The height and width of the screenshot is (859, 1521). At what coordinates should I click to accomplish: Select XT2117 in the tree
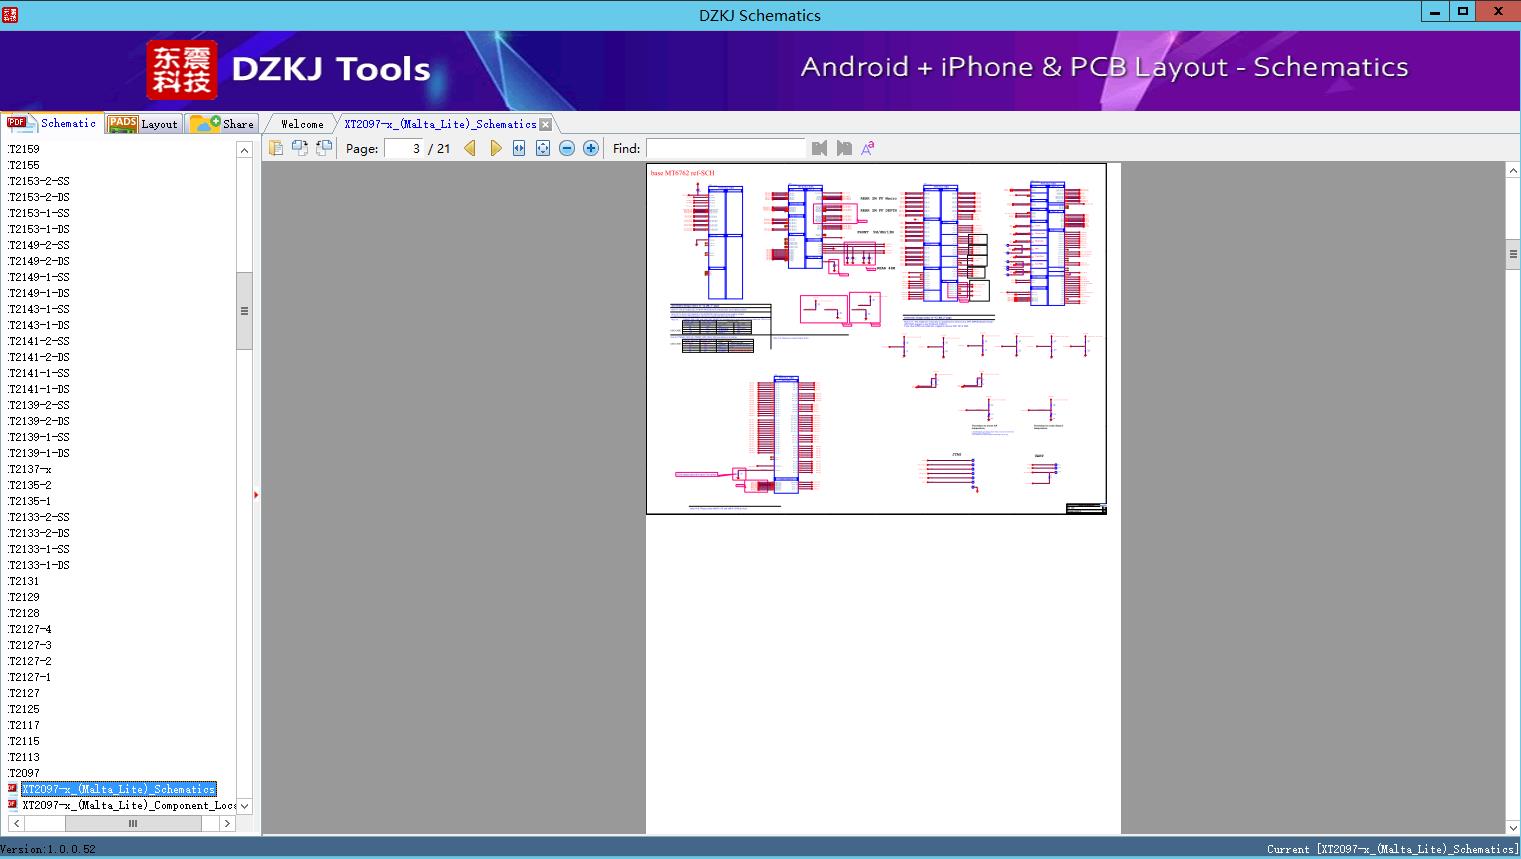[24, 725]
